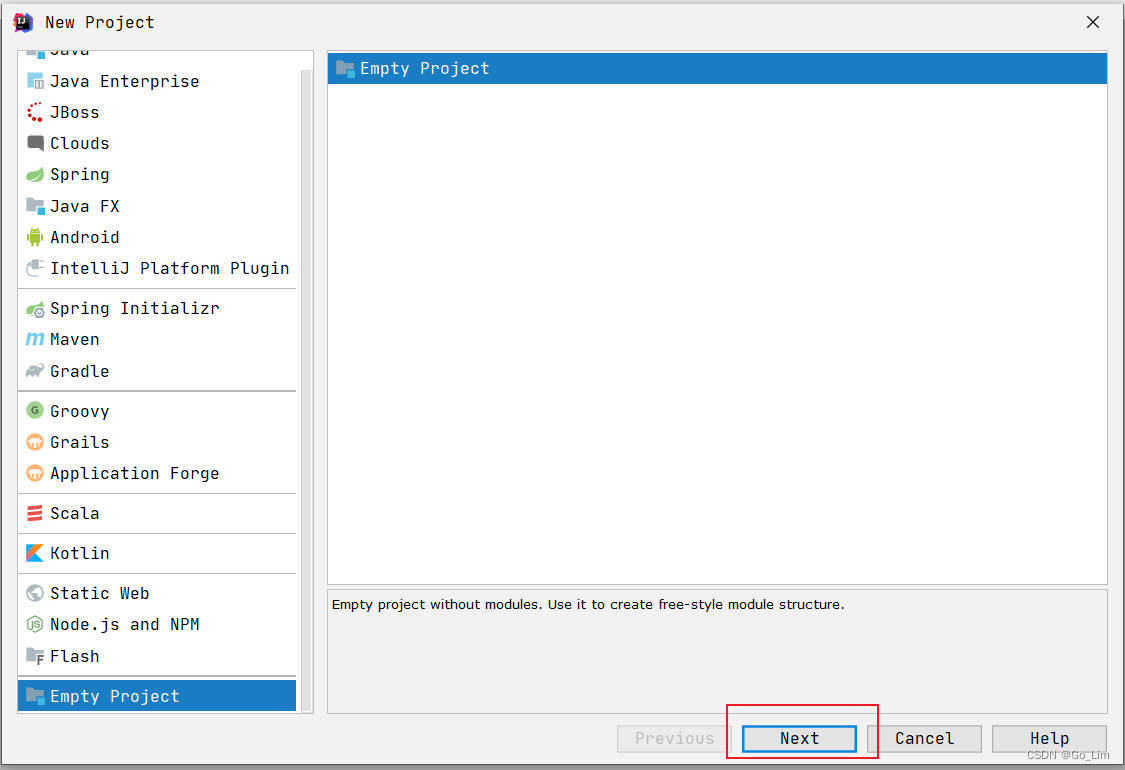Select Empty Project template in right pane

(x=717, y=68)
